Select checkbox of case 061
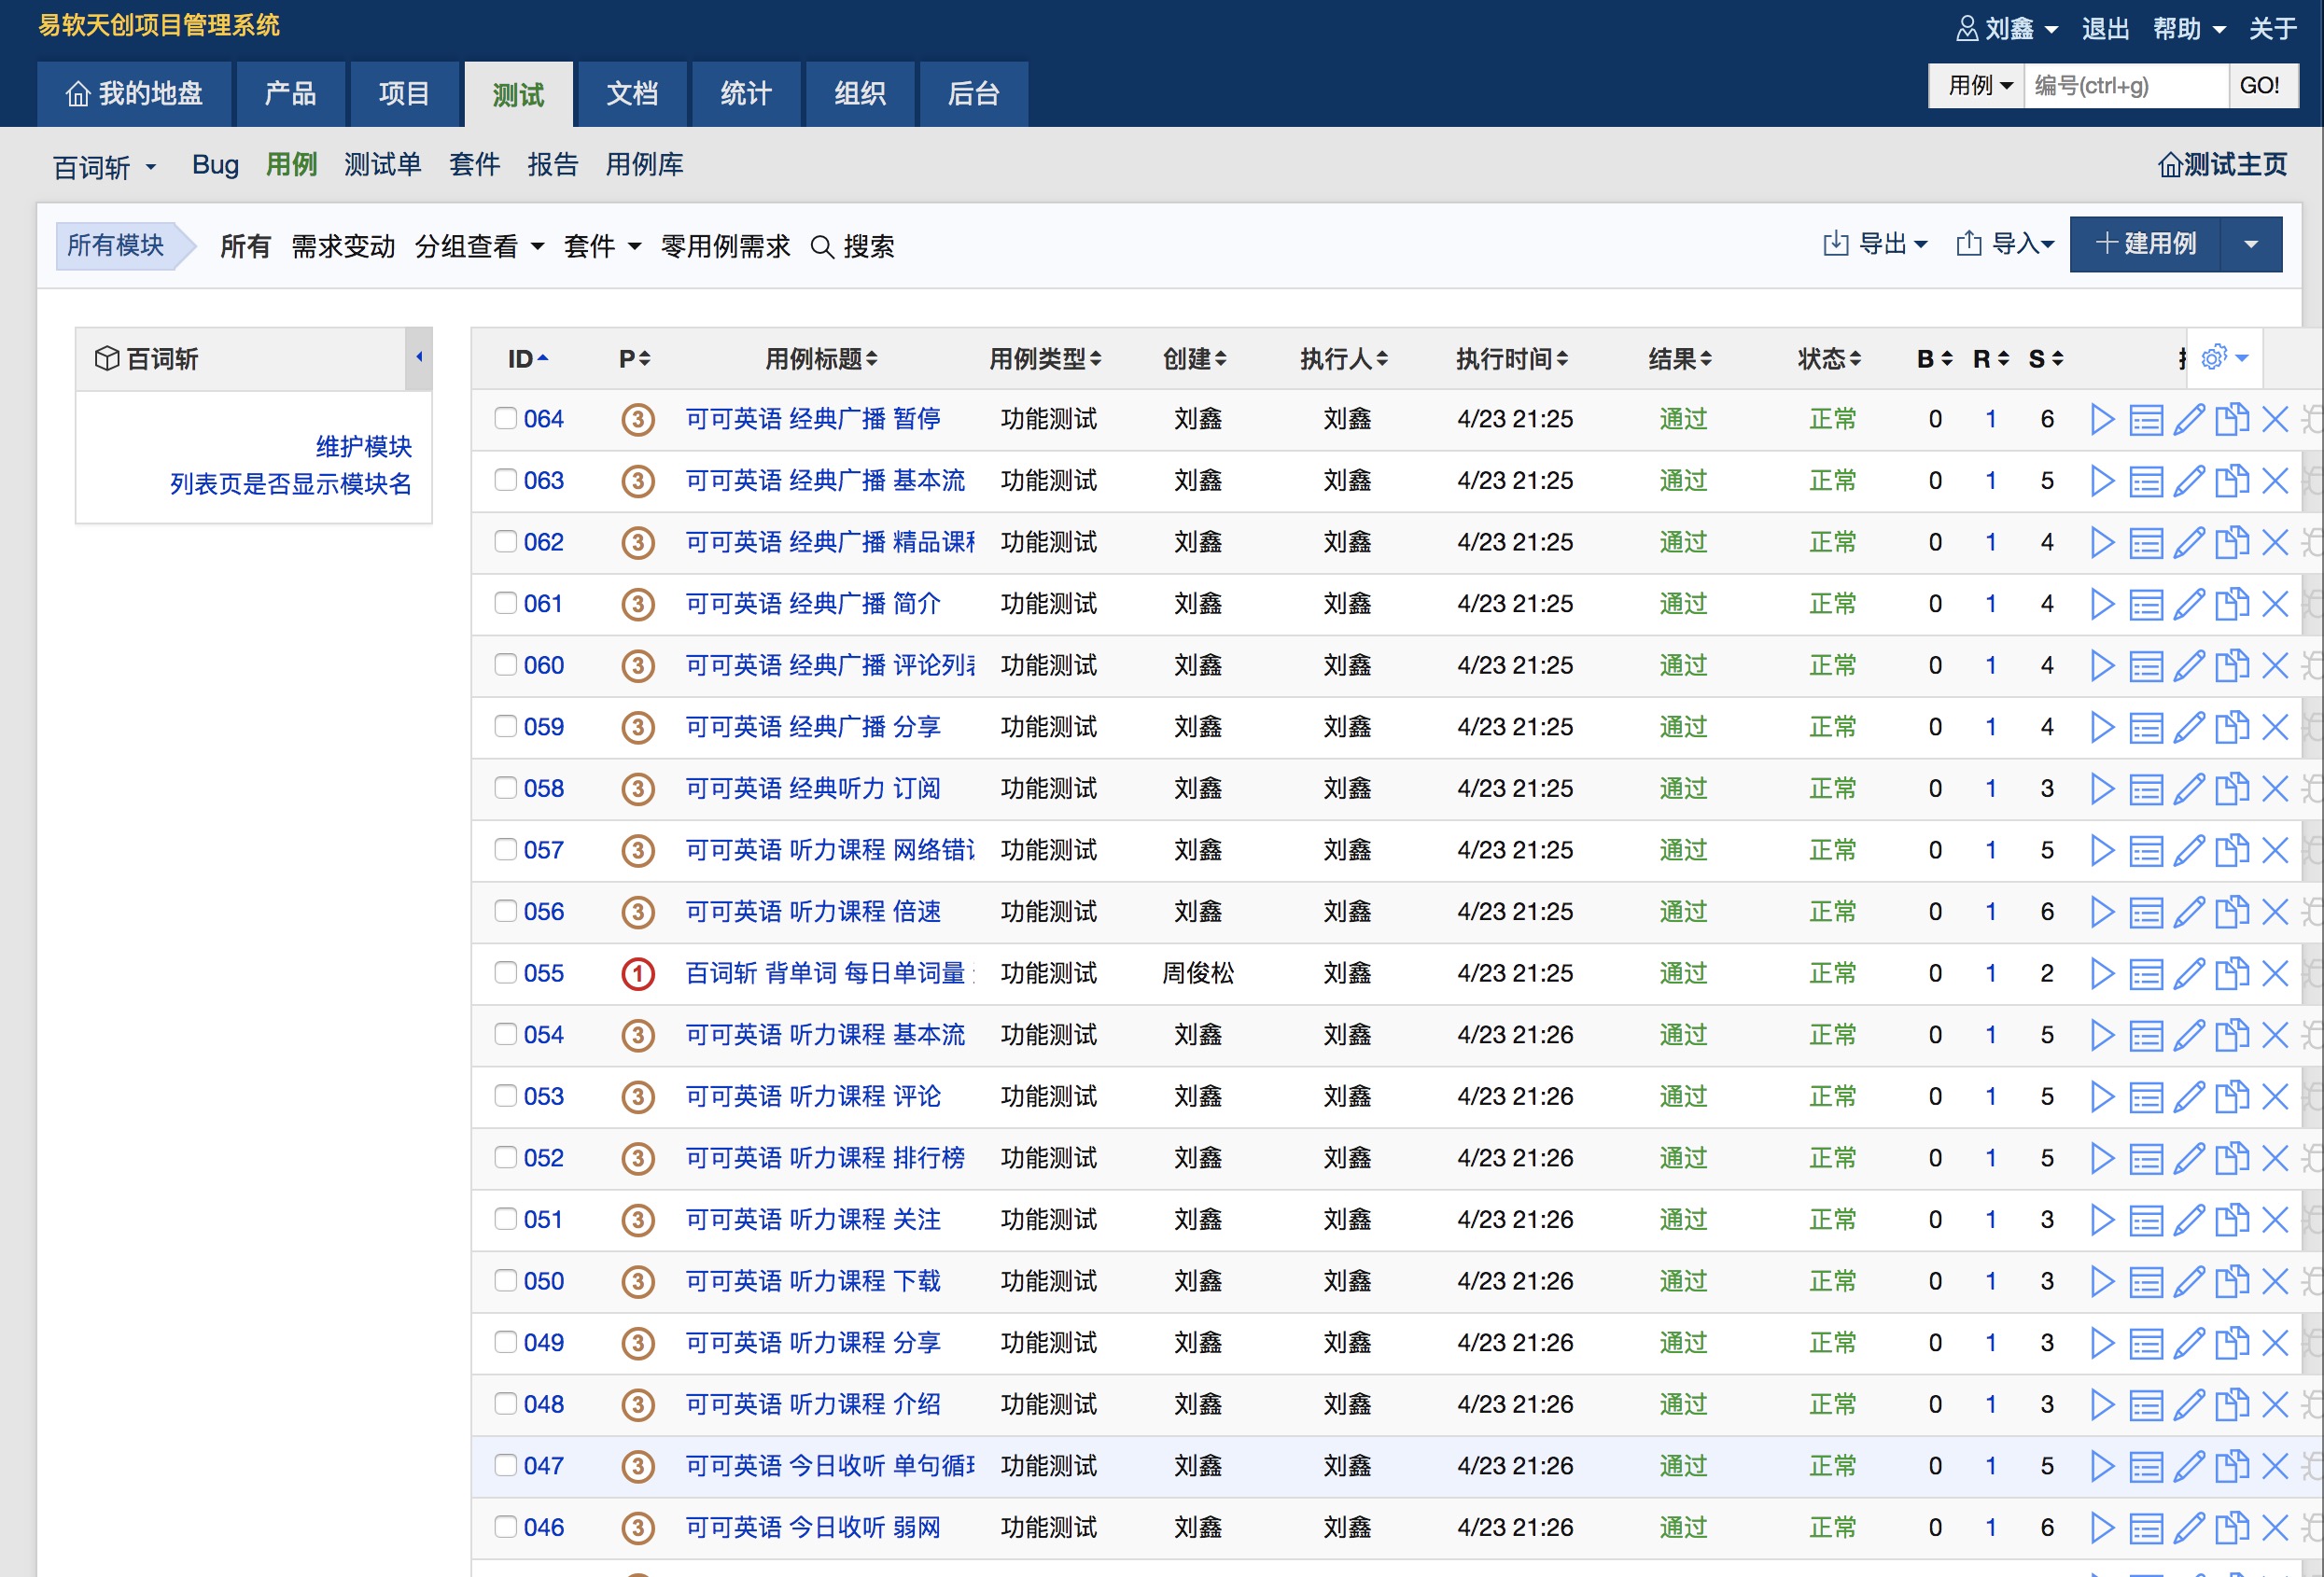 (x=506, y=603)
